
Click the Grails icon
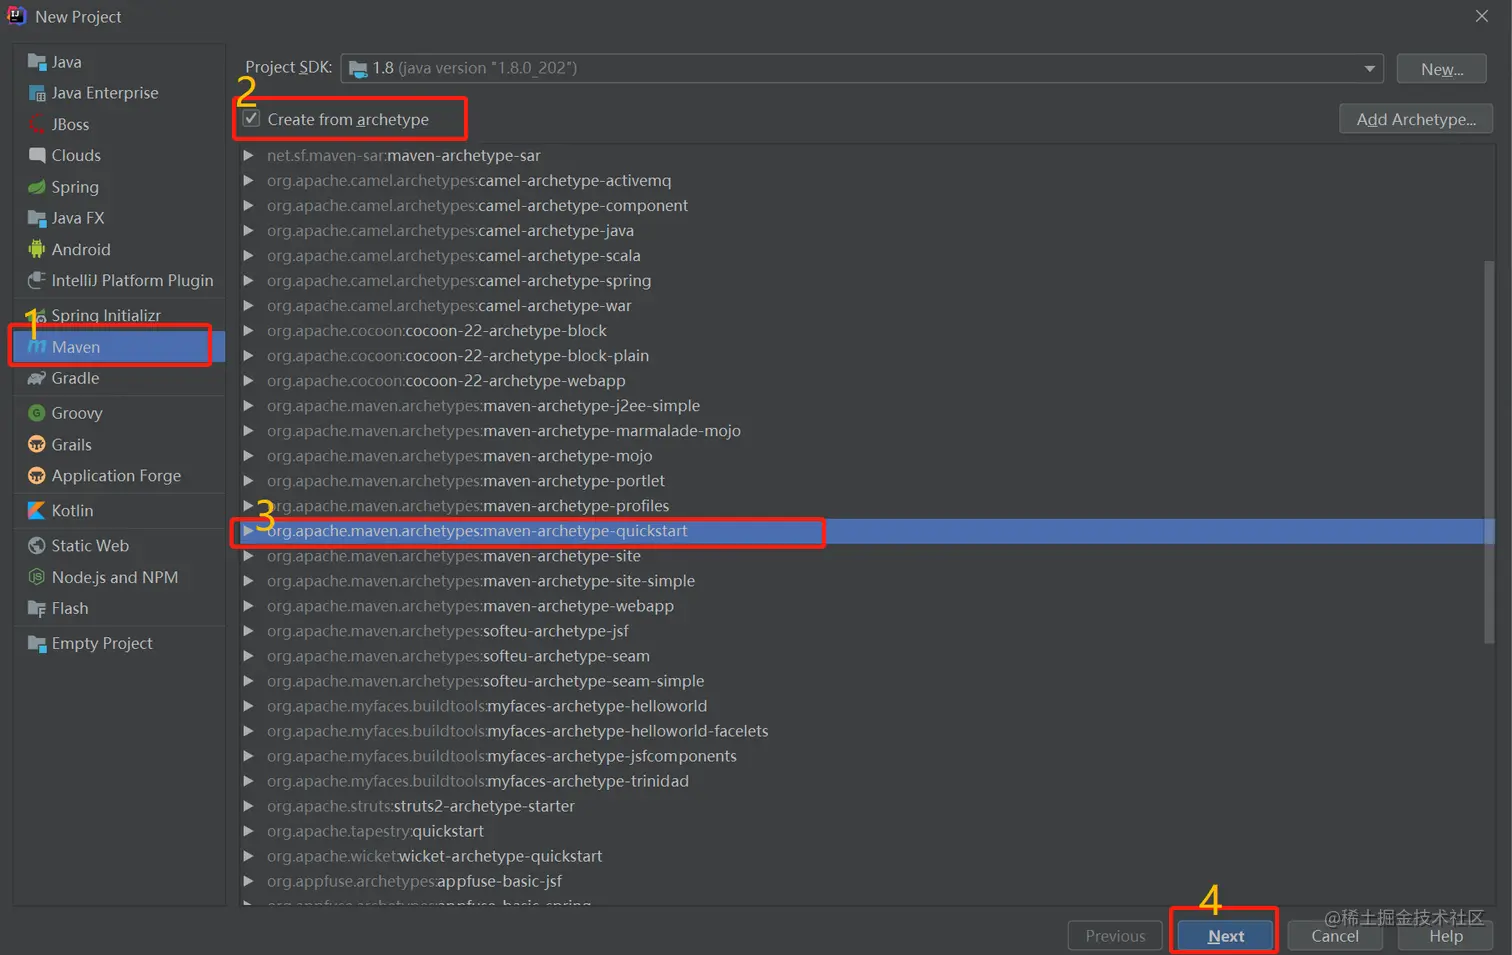click(x=37, y=444)
